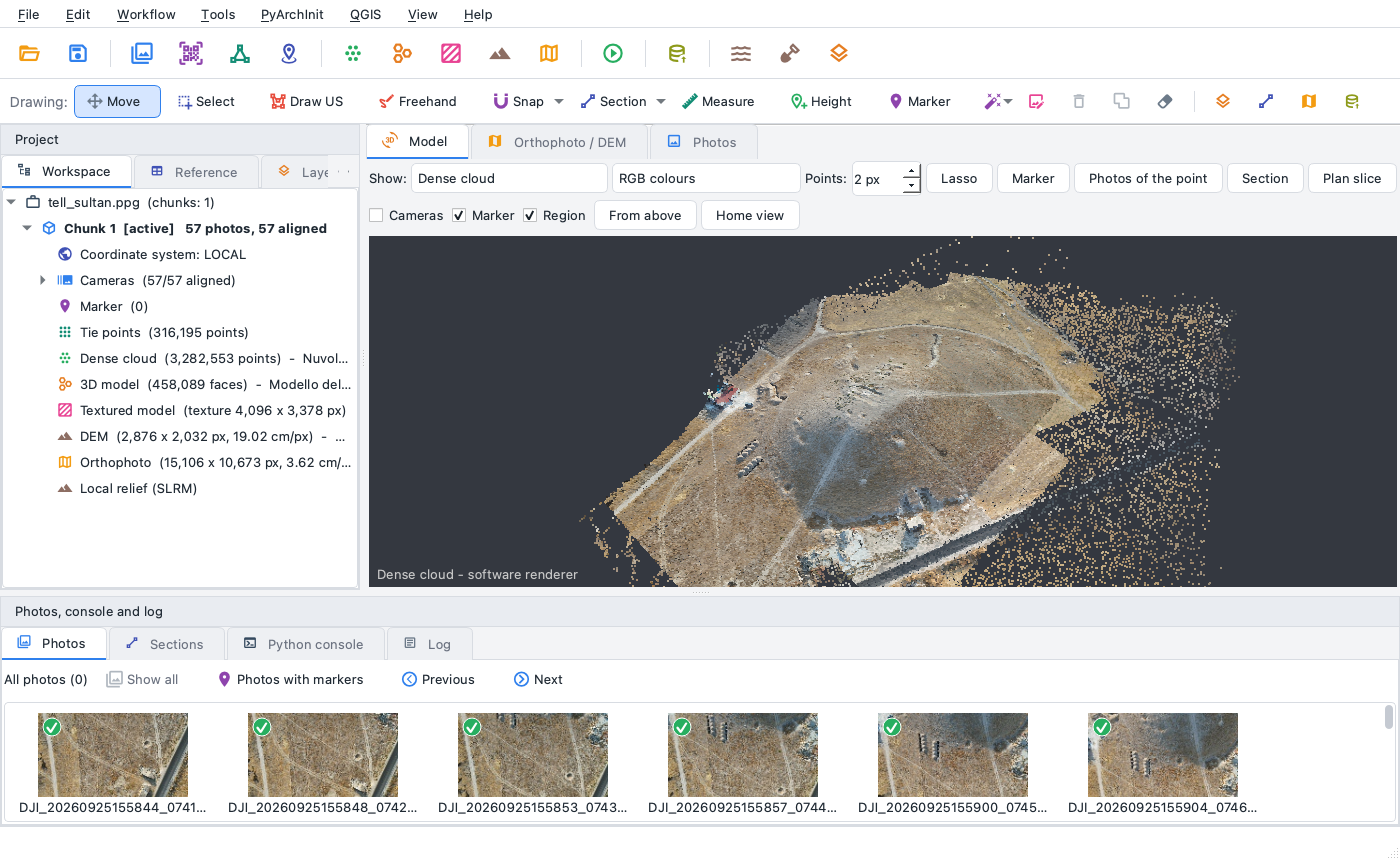This screenshot has width=1400, height=860.
Task: Click the QR code target detection icon
Action: point(191,53)
